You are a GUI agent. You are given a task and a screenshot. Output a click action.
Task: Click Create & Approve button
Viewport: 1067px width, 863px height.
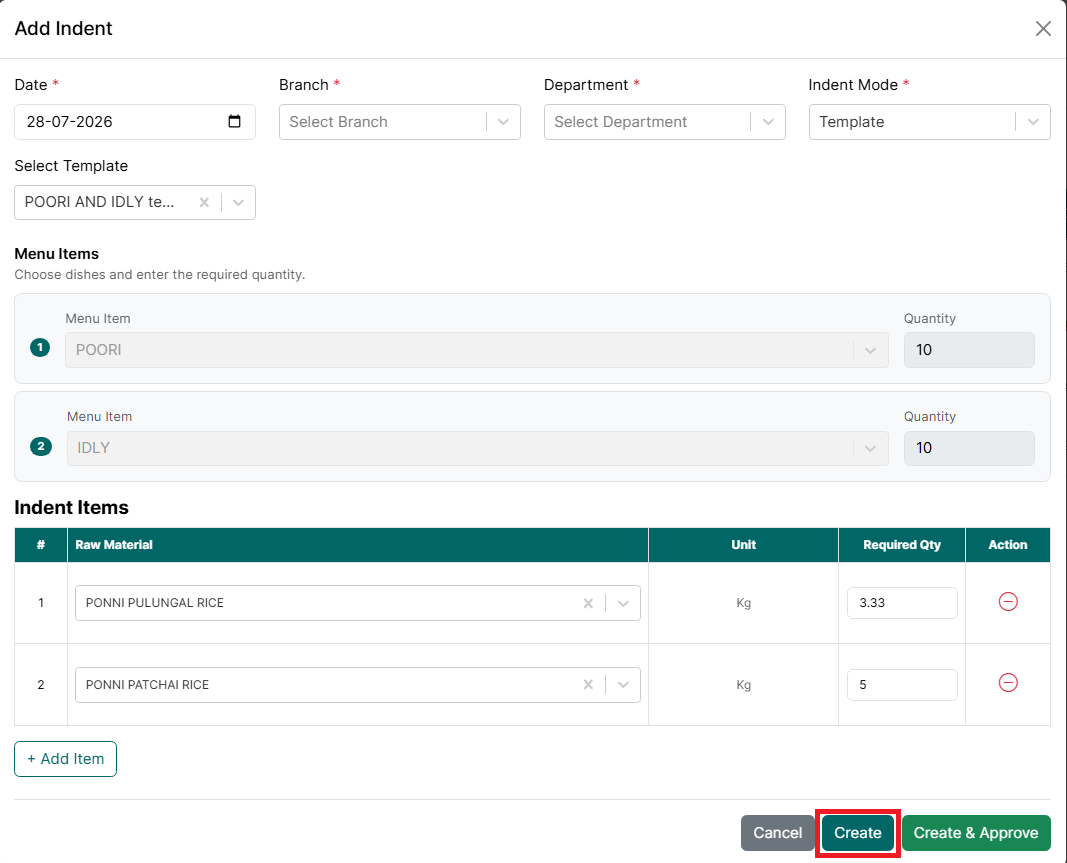(x=976, y=833)
